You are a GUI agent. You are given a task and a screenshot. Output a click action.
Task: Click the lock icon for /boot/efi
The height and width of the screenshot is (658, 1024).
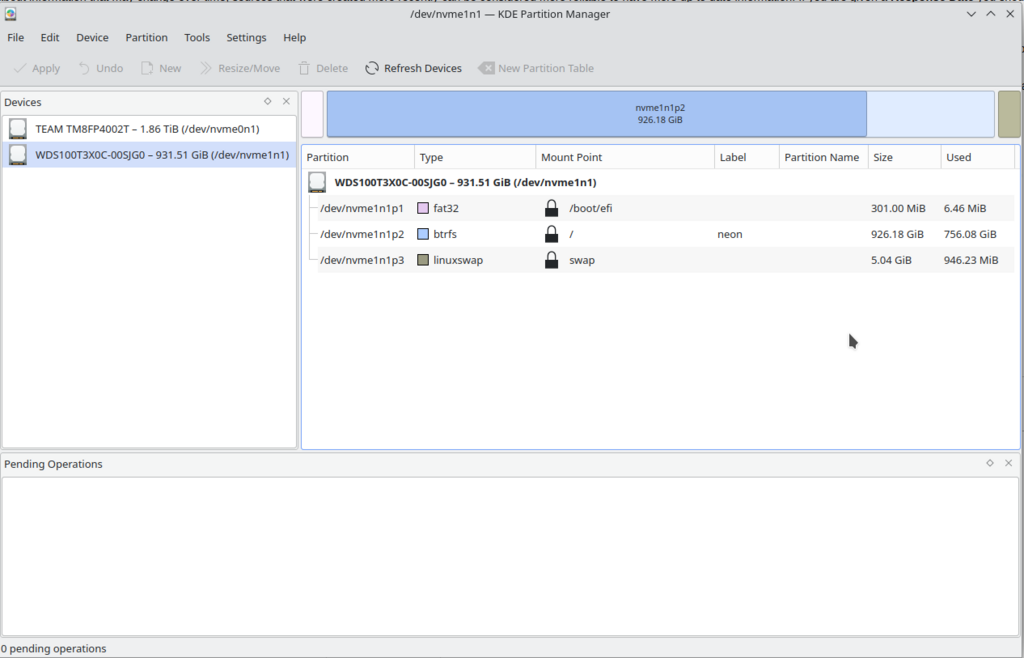coord(551,208)
